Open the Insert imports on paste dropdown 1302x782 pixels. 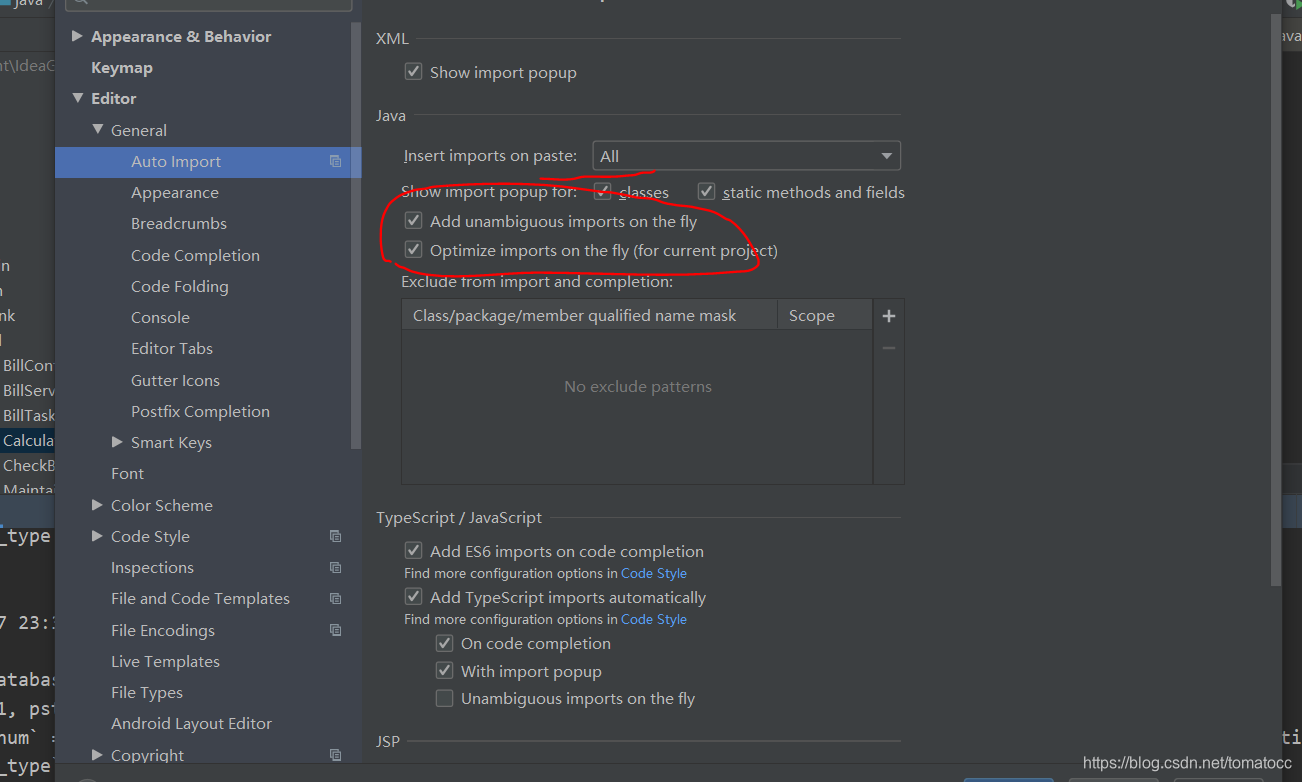point(747,156)
